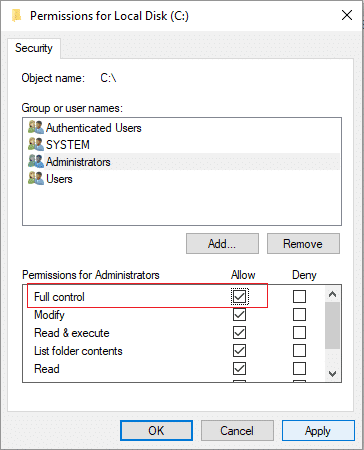Click the Authenticated Users group icon
This screenshot has width=364, height=450.
click(x=36, y=127)
